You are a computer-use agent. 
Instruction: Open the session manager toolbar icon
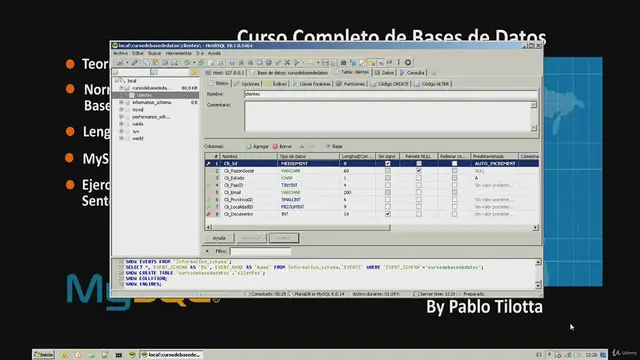pyautogui.click(x=119, y=62)
